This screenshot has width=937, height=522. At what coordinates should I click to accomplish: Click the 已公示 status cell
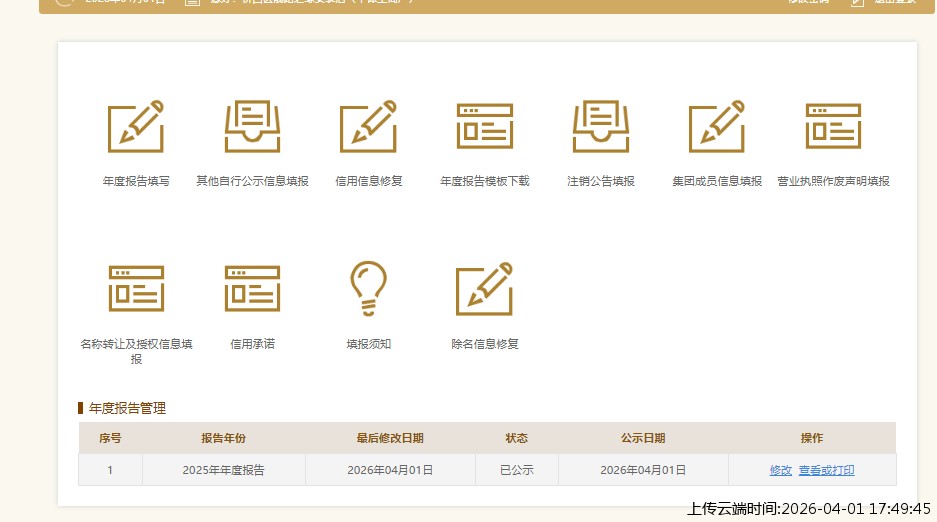(x=517, y=470)
